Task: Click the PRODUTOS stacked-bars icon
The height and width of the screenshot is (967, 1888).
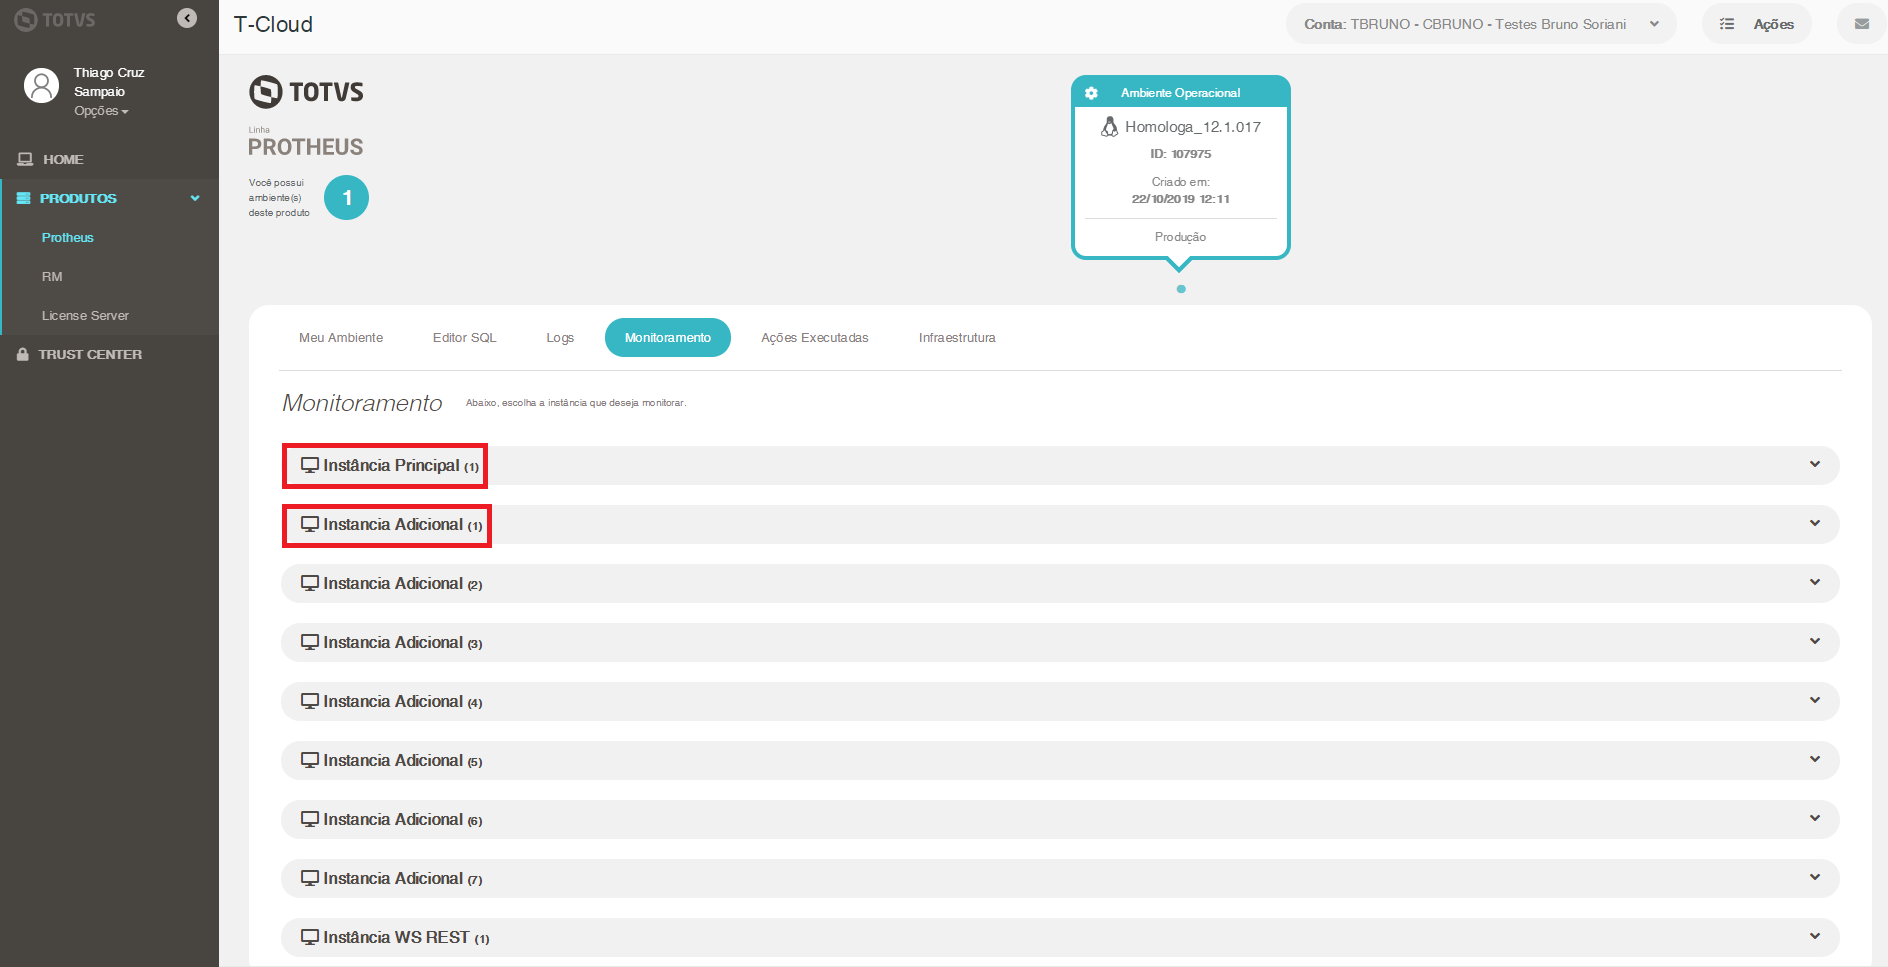Action: 24,198
